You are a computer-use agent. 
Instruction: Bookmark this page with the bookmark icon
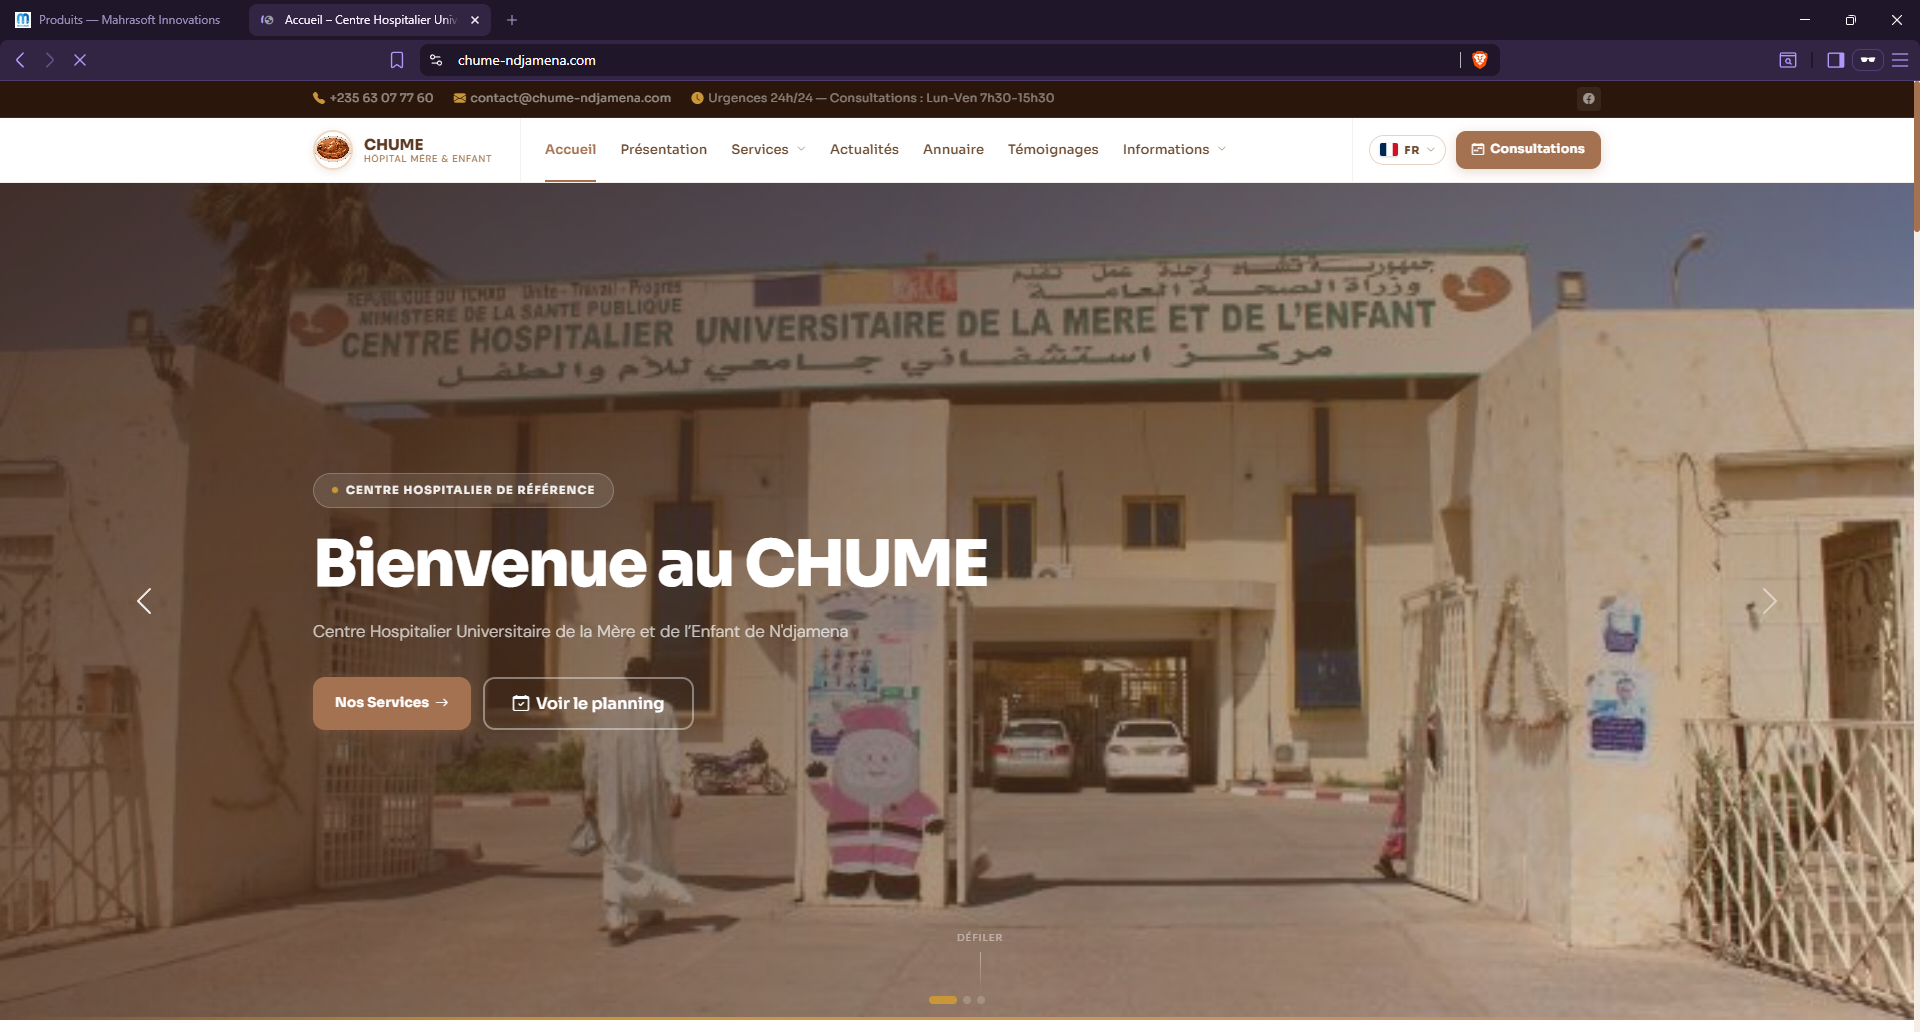(397, 60)
